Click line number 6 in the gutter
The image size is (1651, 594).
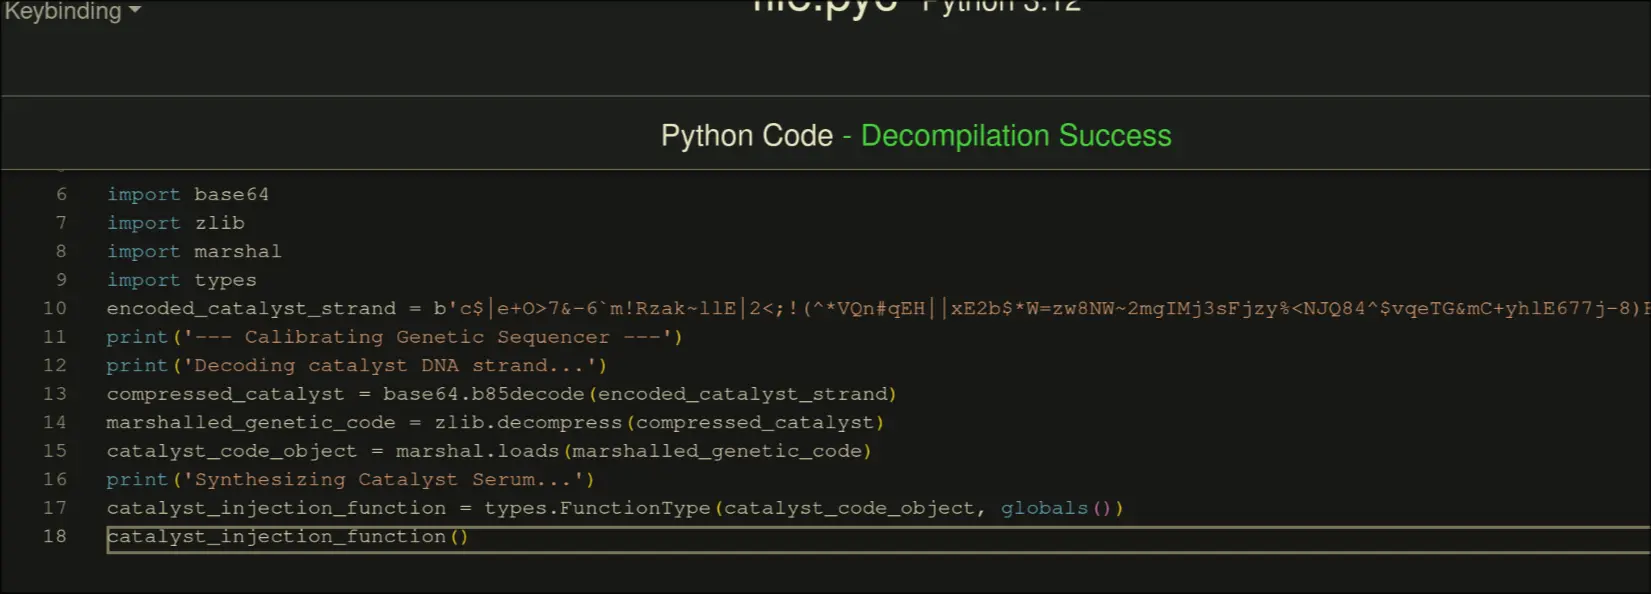[61, 195]
